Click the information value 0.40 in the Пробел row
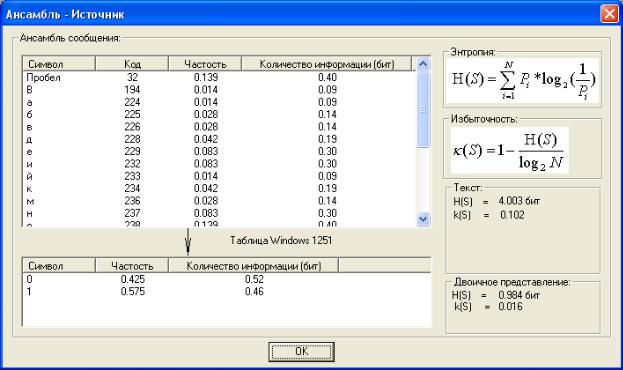 (x=327, y=77)
